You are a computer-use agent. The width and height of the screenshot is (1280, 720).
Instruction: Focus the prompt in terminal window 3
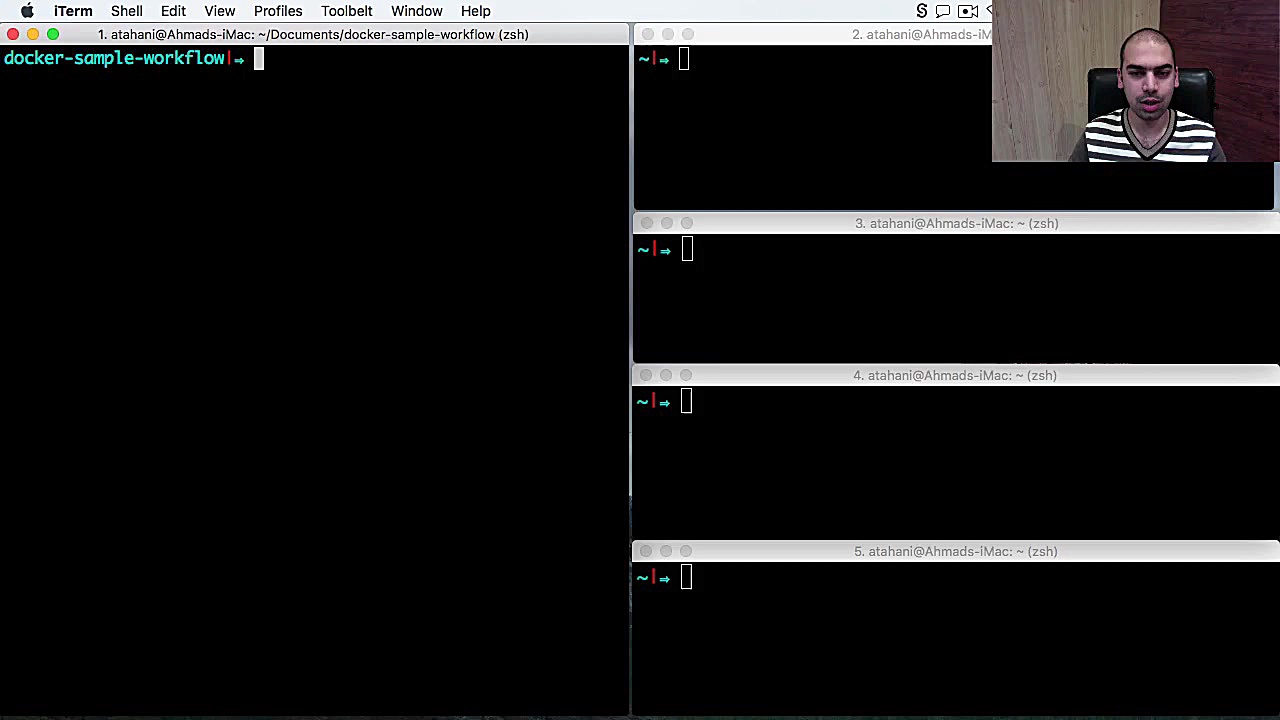coord(687,250)
